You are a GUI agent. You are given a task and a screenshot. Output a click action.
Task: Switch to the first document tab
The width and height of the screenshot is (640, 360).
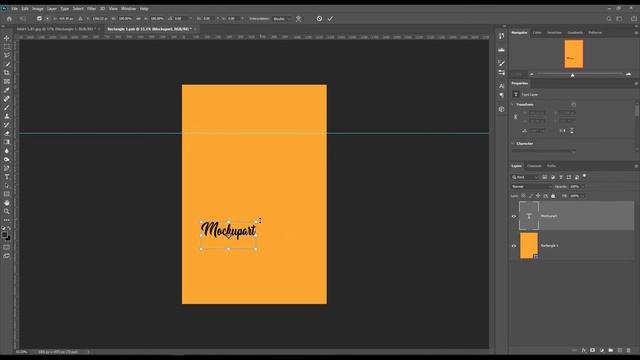tap(56, 29)
